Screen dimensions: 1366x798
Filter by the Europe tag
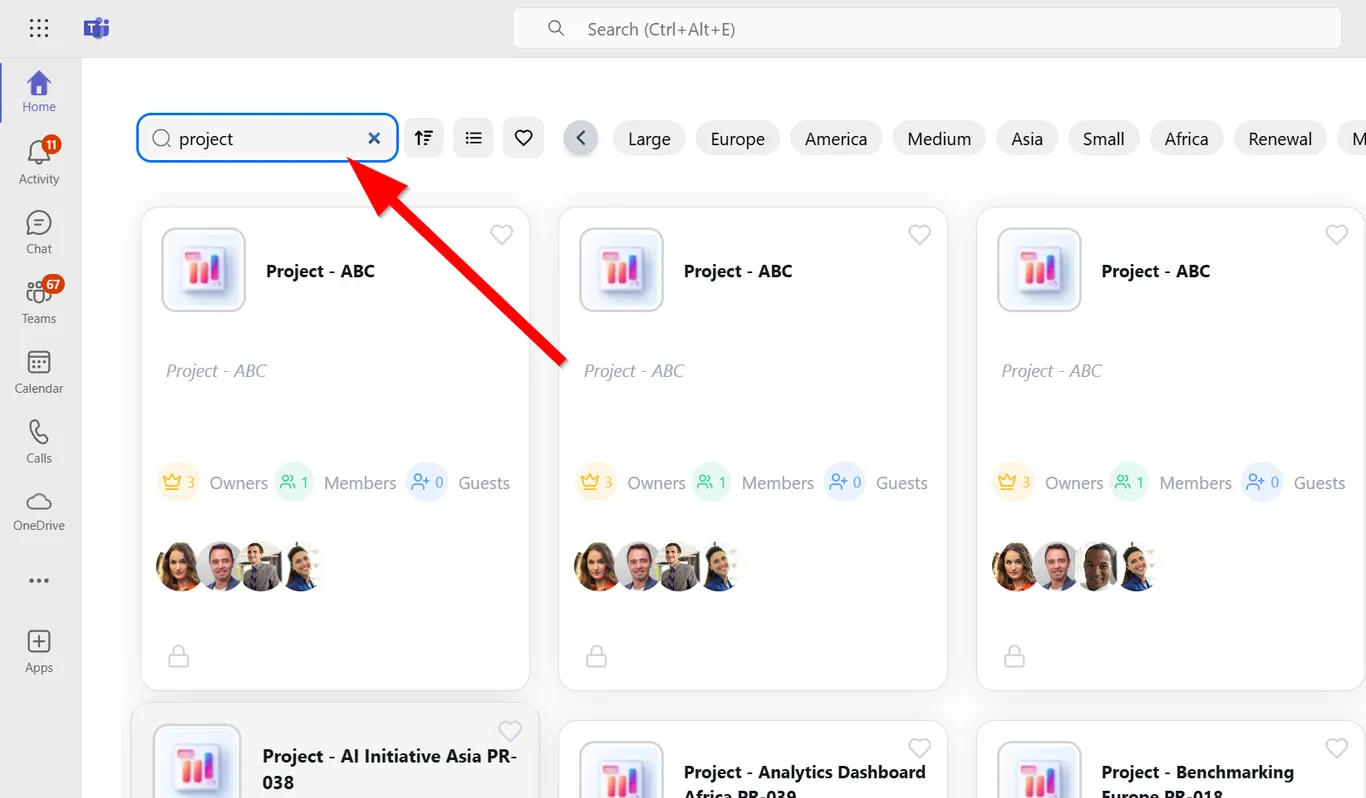(738, 139)
